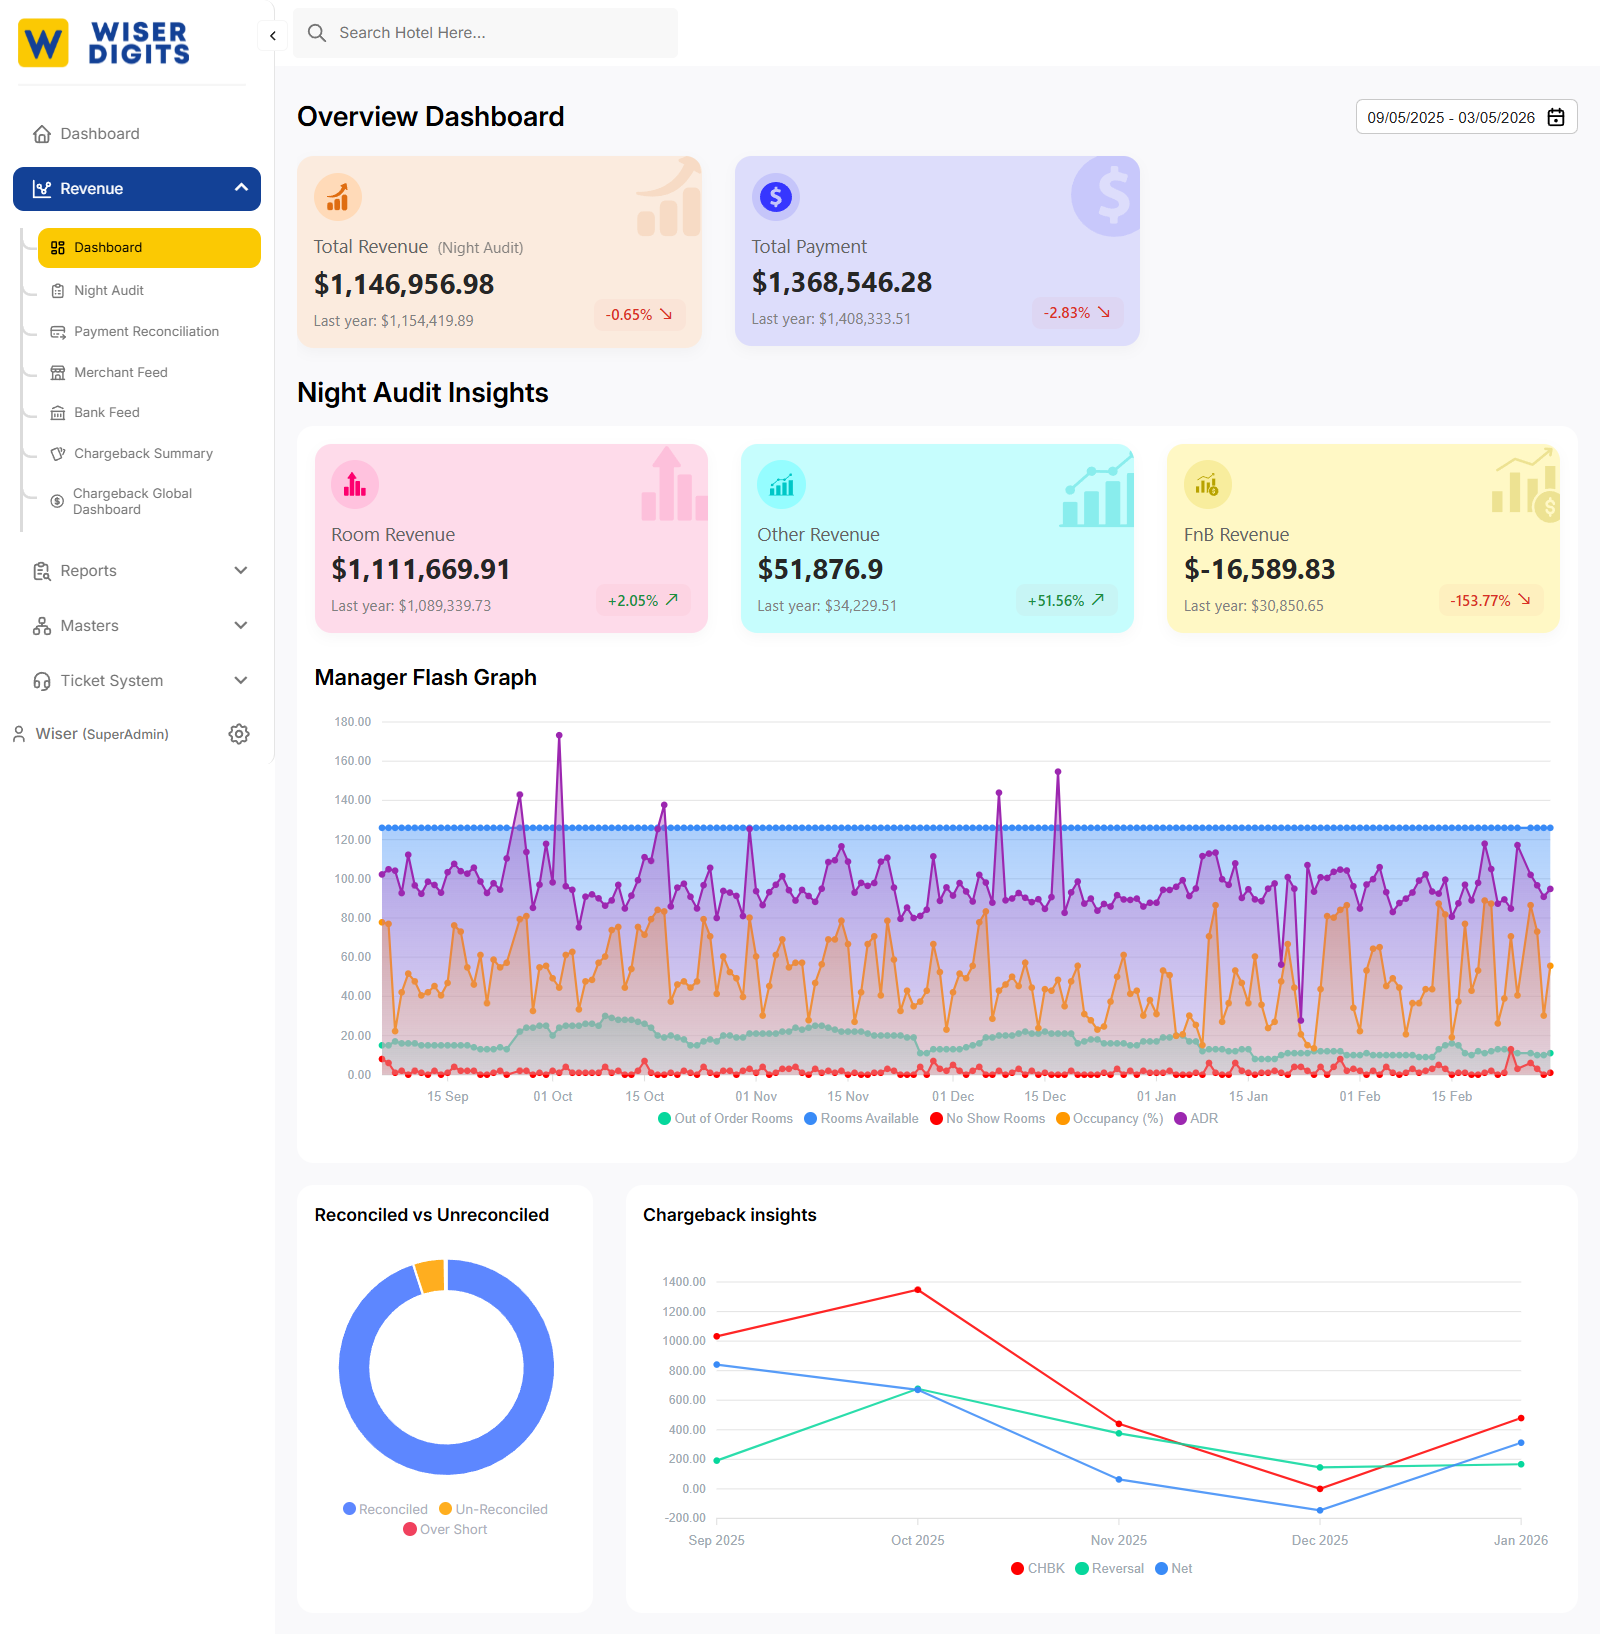The width and height of the screenshot is (1600, 1634).
Task: Click the Bank Feed icon
Action: pyautogui.click(x=58, y=412)
